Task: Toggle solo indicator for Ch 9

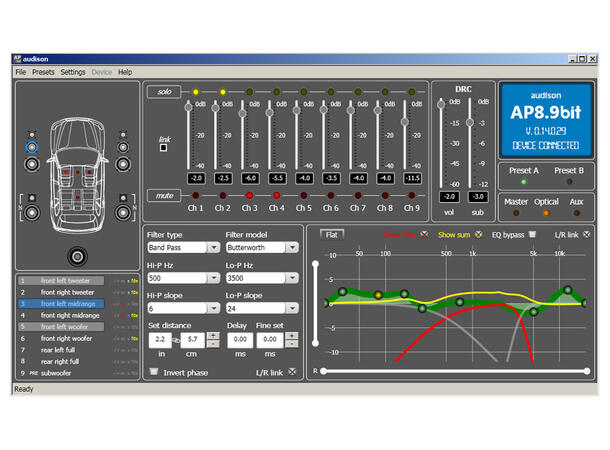Action: pos(412,92)
